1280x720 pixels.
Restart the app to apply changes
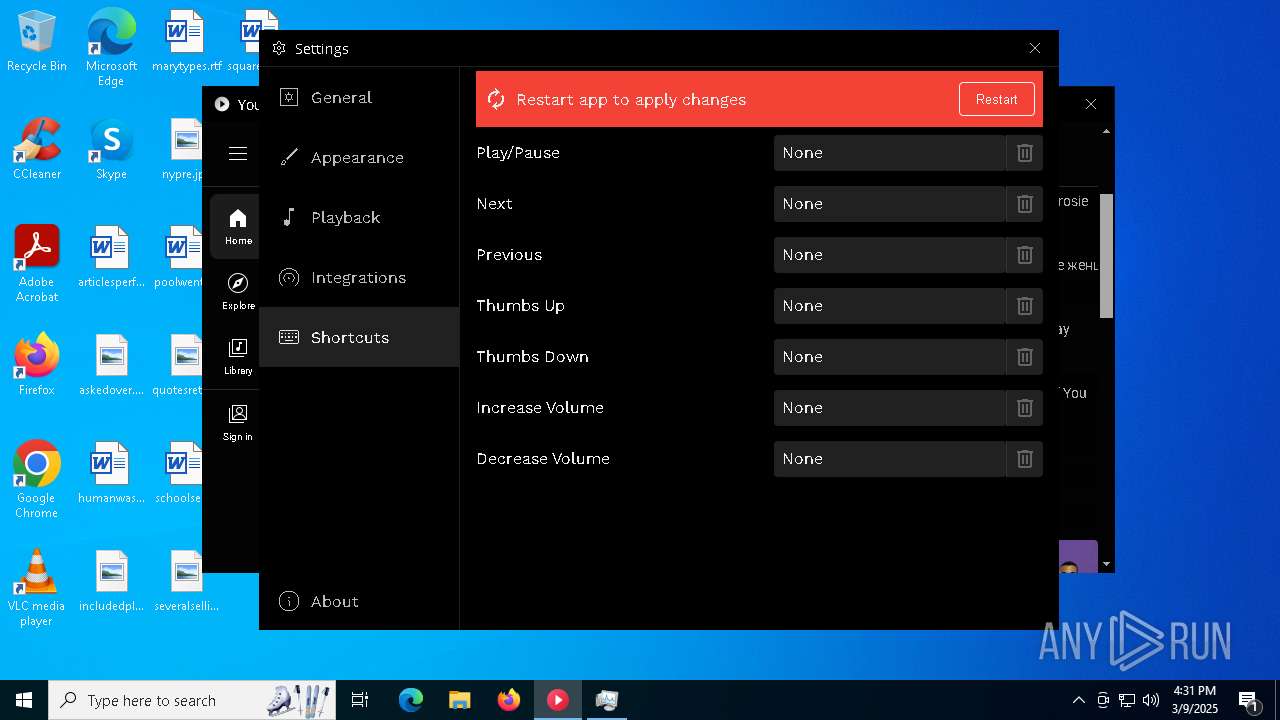[x=996, y=99]
